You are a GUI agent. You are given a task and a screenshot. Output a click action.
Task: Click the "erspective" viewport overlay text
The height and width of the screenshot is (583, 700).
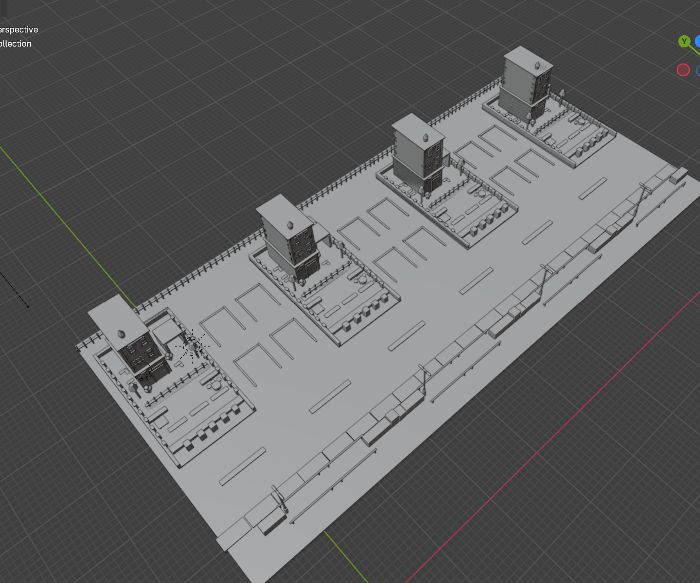point(18,30)
